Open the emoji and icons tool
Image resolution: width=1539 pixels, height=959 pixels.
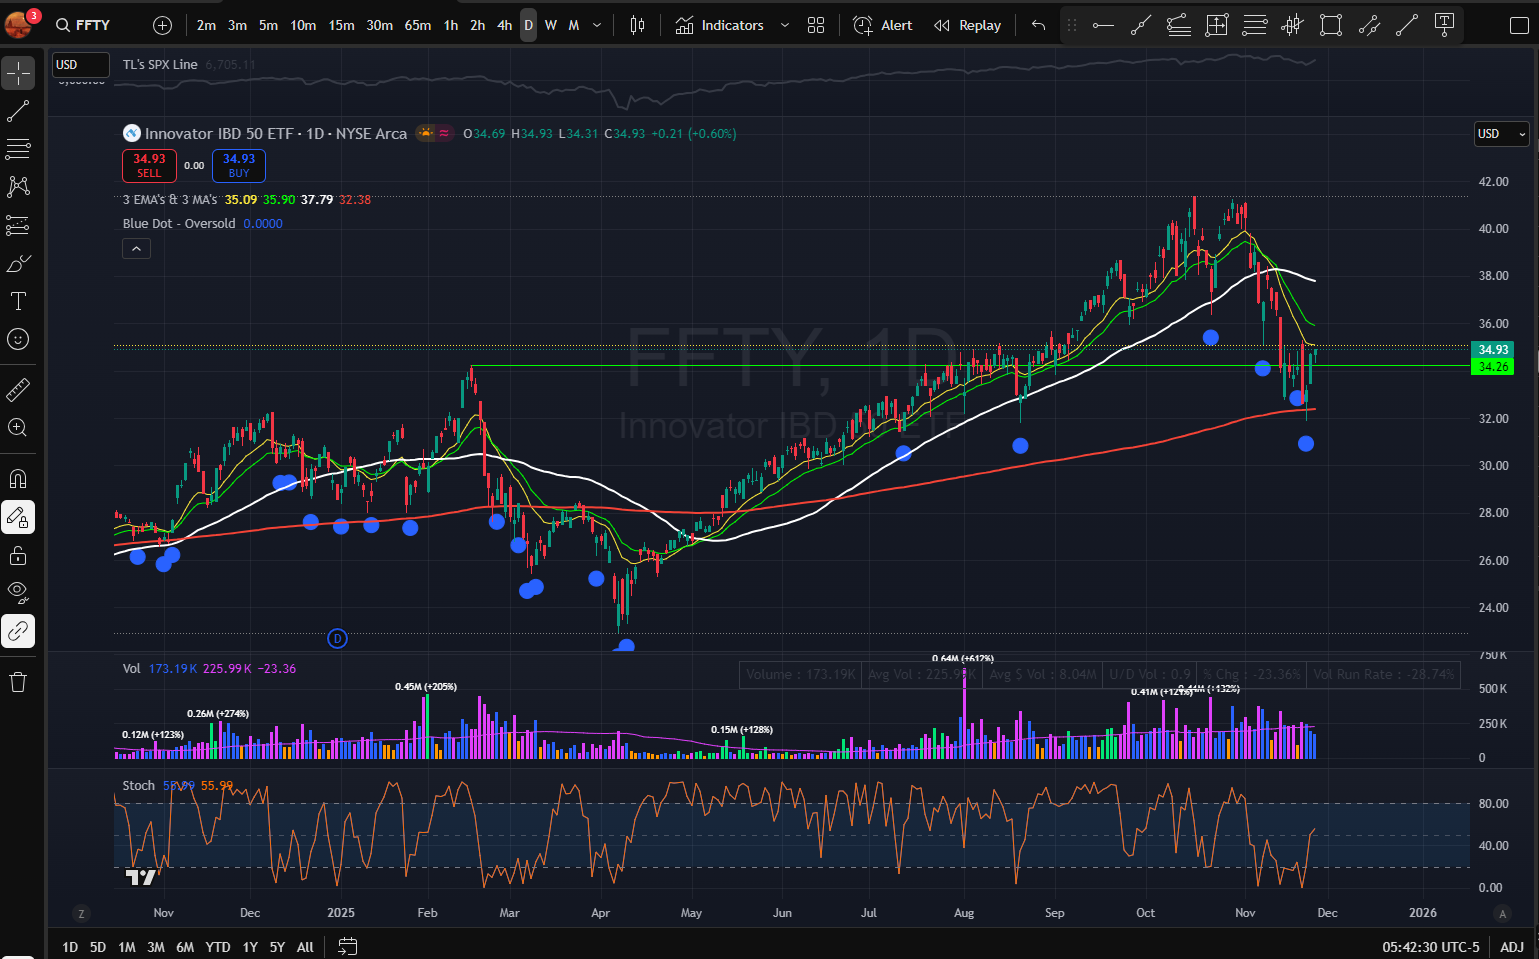click(18, 339)
